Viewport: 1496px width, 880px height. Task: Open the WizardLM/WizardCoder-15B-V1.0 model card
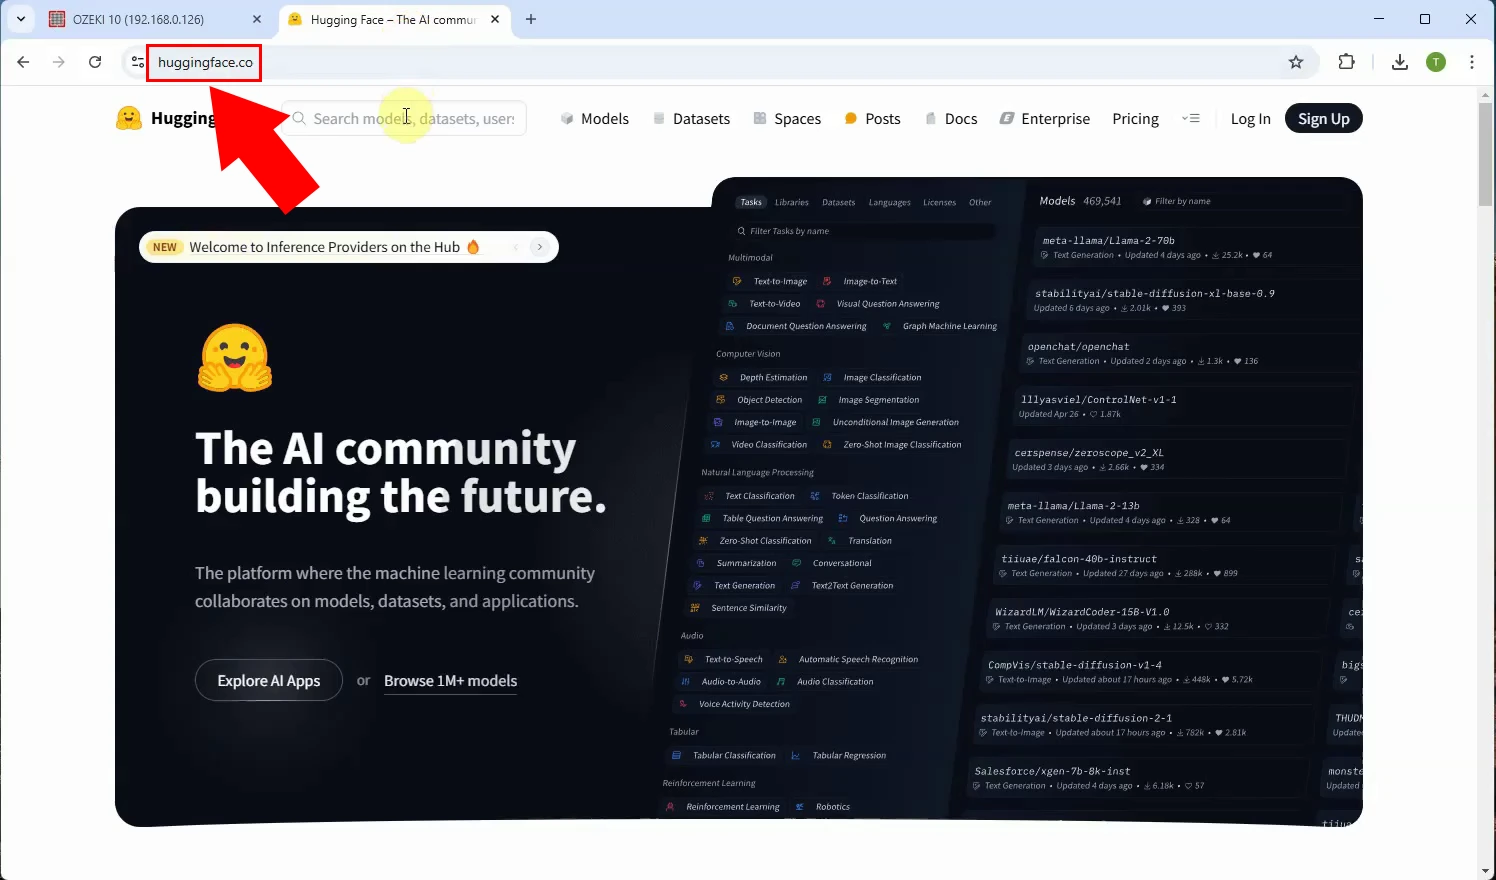coord(1156,618)
